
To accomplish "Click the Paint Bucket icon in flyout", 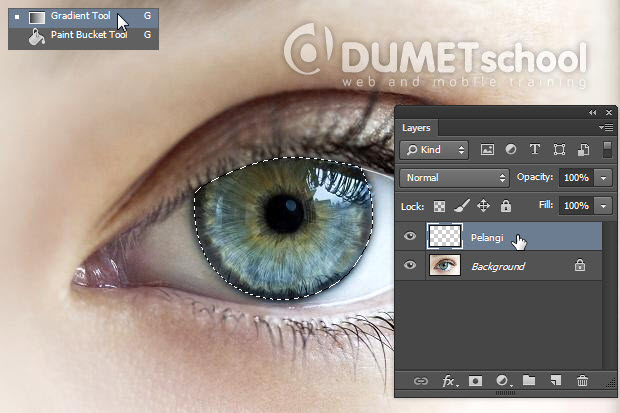I will pyautogui.click(x=36, y=37).
